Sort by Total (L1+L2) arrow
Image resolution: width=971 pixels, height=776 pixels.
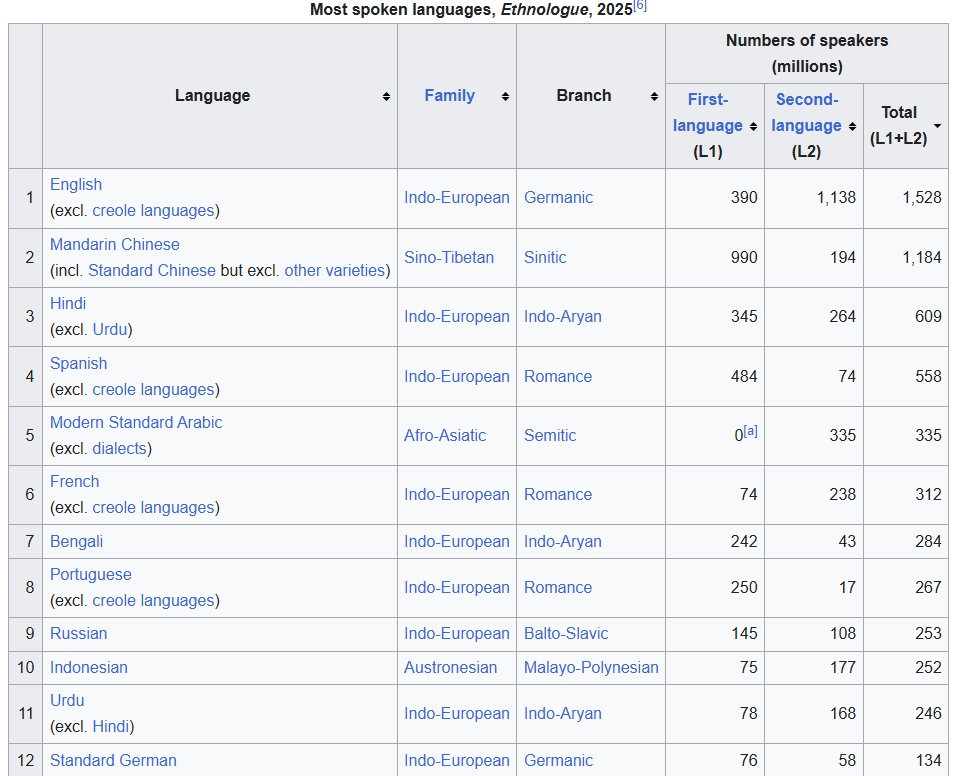(938, 126)
